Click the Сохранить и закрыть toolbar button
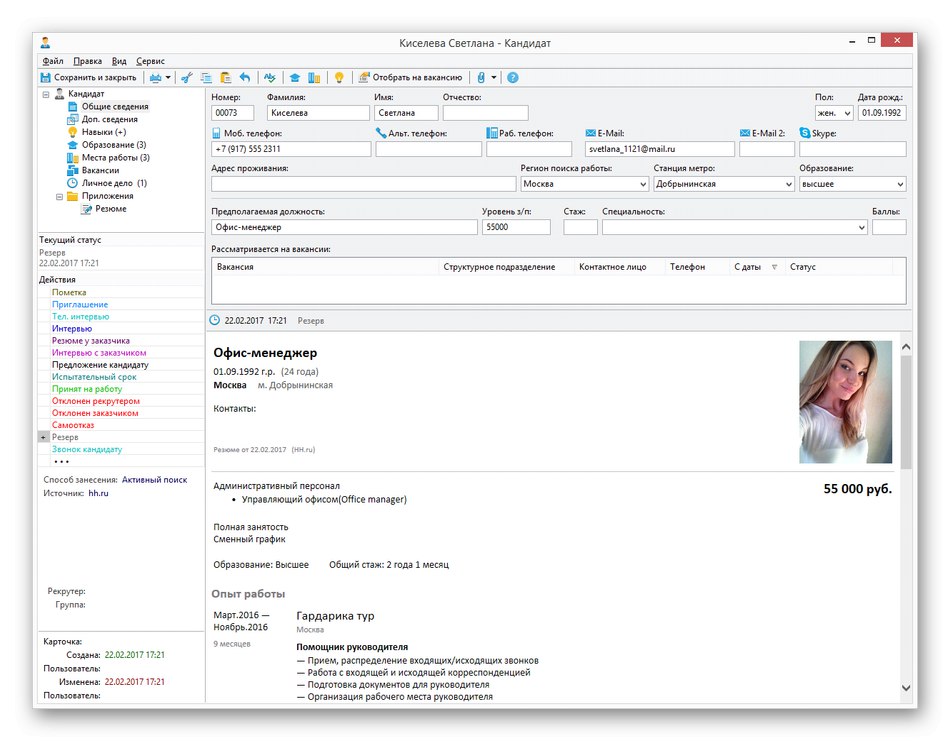950x741 pixels. click(x=88, y=78)
